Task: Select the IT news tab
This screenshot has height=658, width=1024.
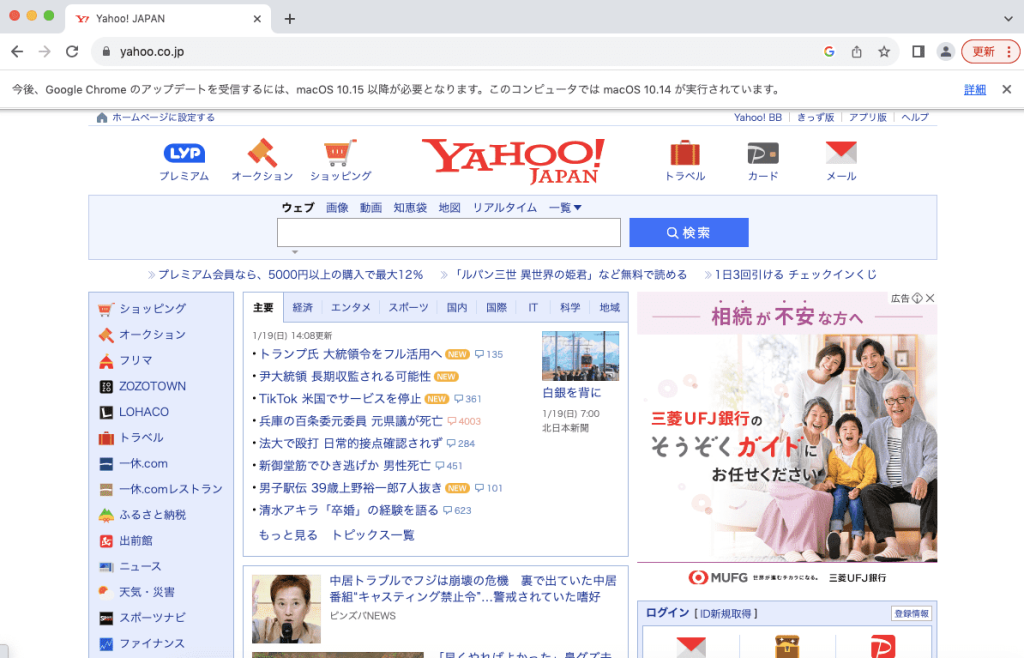Action: coord(533,307)
